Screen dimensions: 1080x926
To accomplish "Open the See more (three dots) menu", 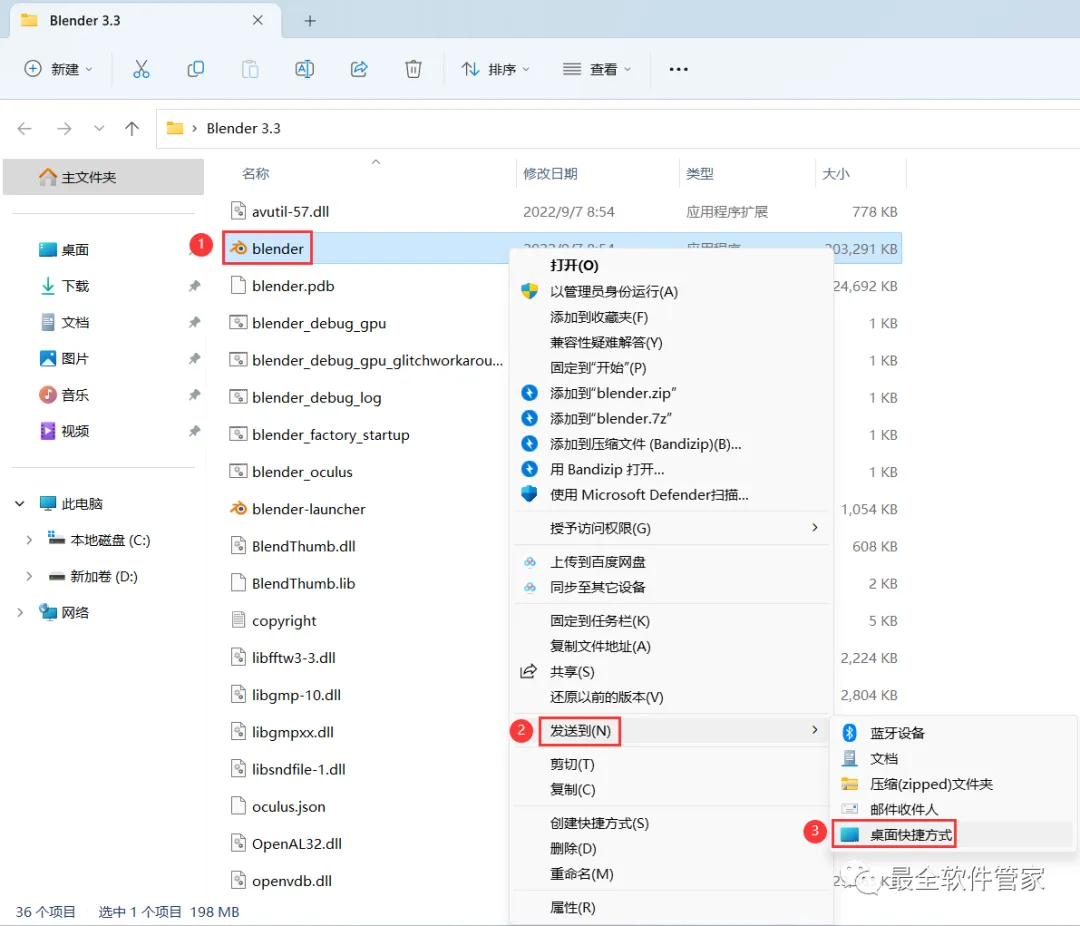I will coord(678,70).
